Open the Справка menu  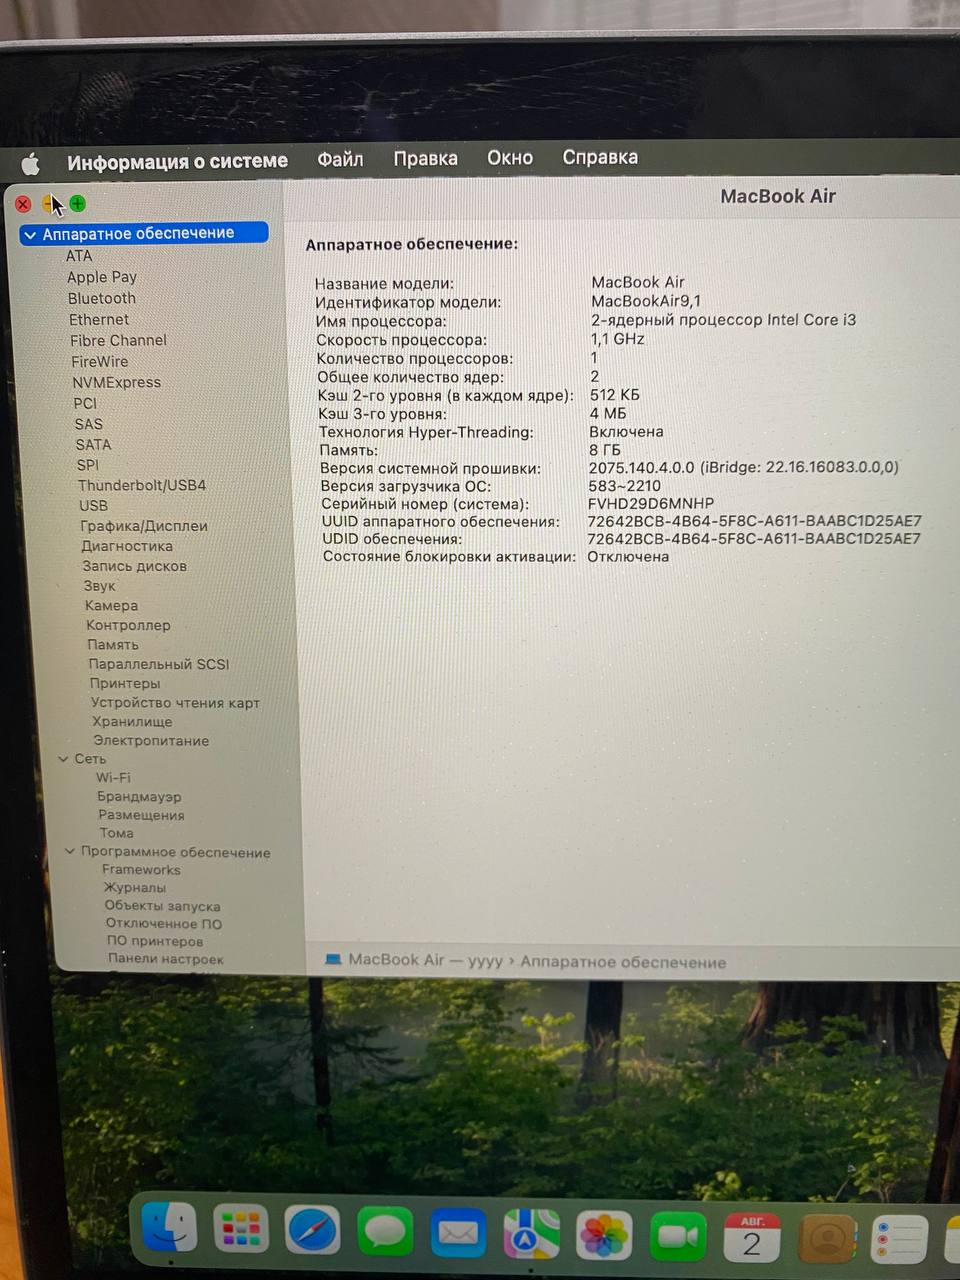600,157
